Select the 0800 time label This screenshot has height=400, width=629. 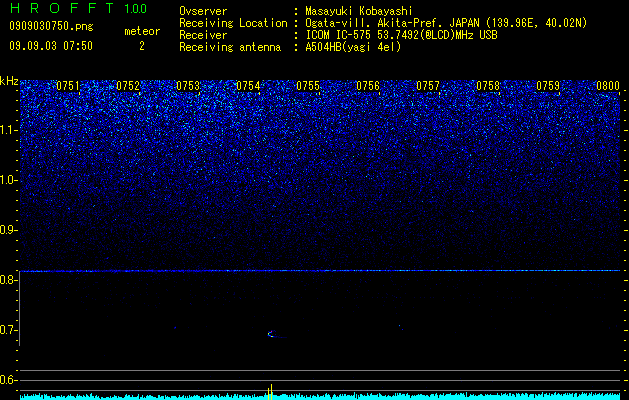[x=608, y=86]
